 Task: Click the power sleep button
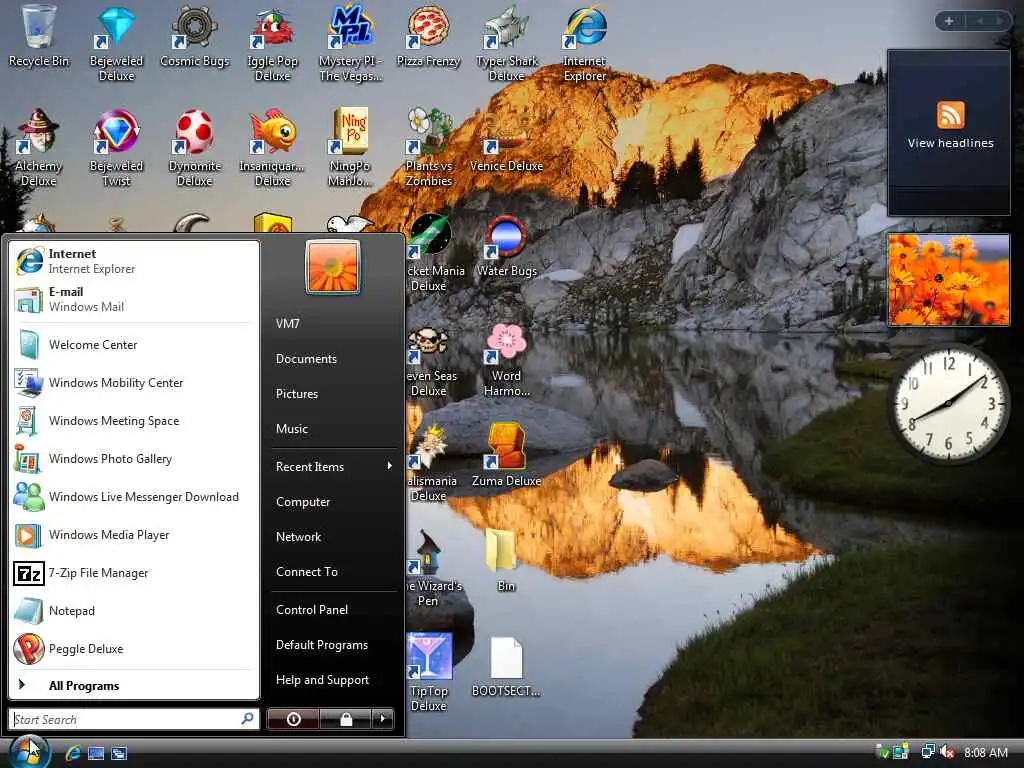point(293,719)
